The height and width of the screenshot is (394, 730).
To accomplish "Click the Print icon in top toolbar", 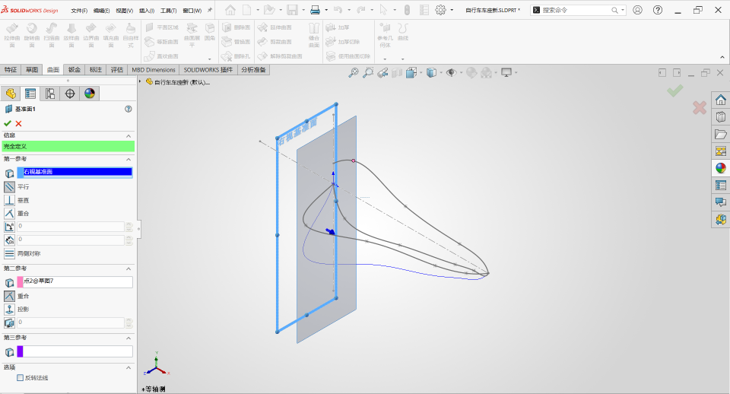I will click(315, 10).
